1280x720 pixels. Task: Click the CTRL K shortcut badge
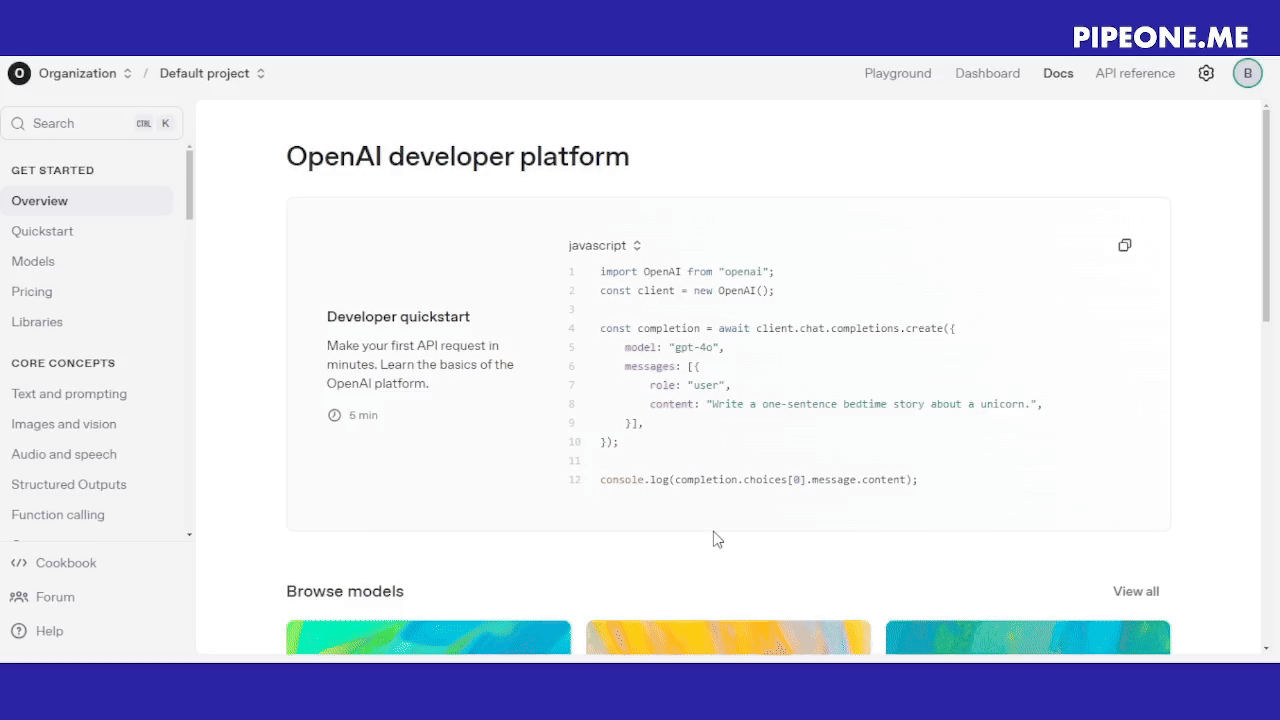154,124
